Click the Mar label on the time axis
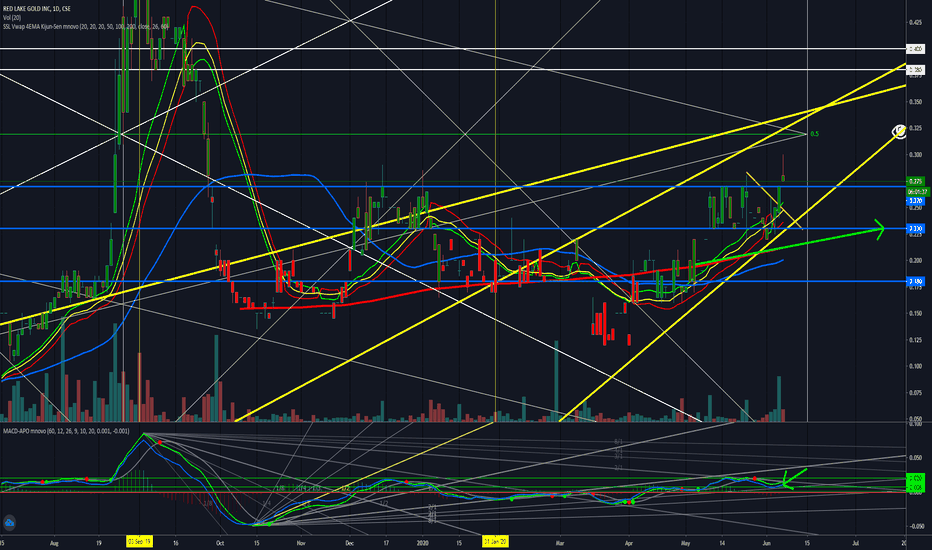Image resolution: width=932 pixels, height=550 pixels. click(x=559, y=543)
